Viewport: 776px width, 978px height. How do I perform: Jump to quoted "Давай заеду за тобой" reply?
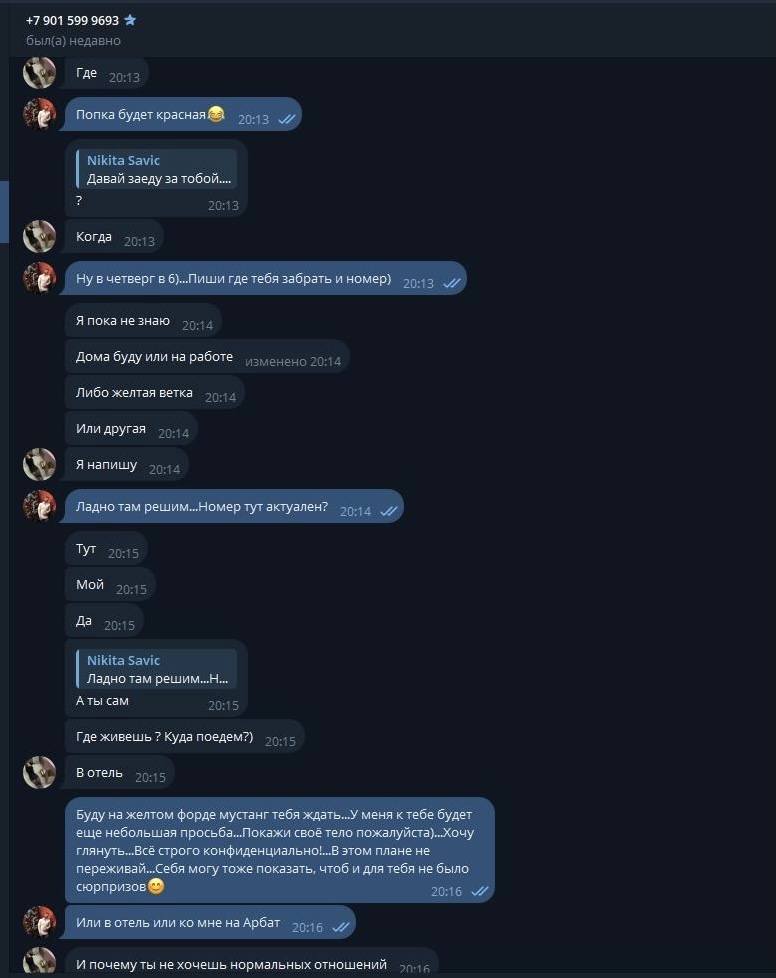157,169
